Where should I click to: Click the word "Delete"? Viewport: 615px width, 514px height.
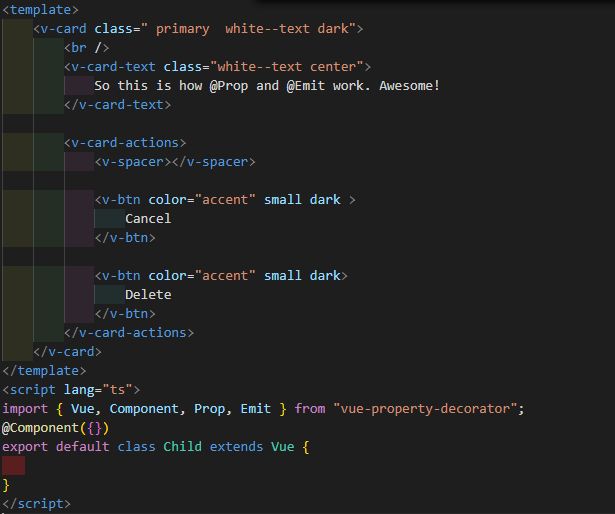point(148,295)
